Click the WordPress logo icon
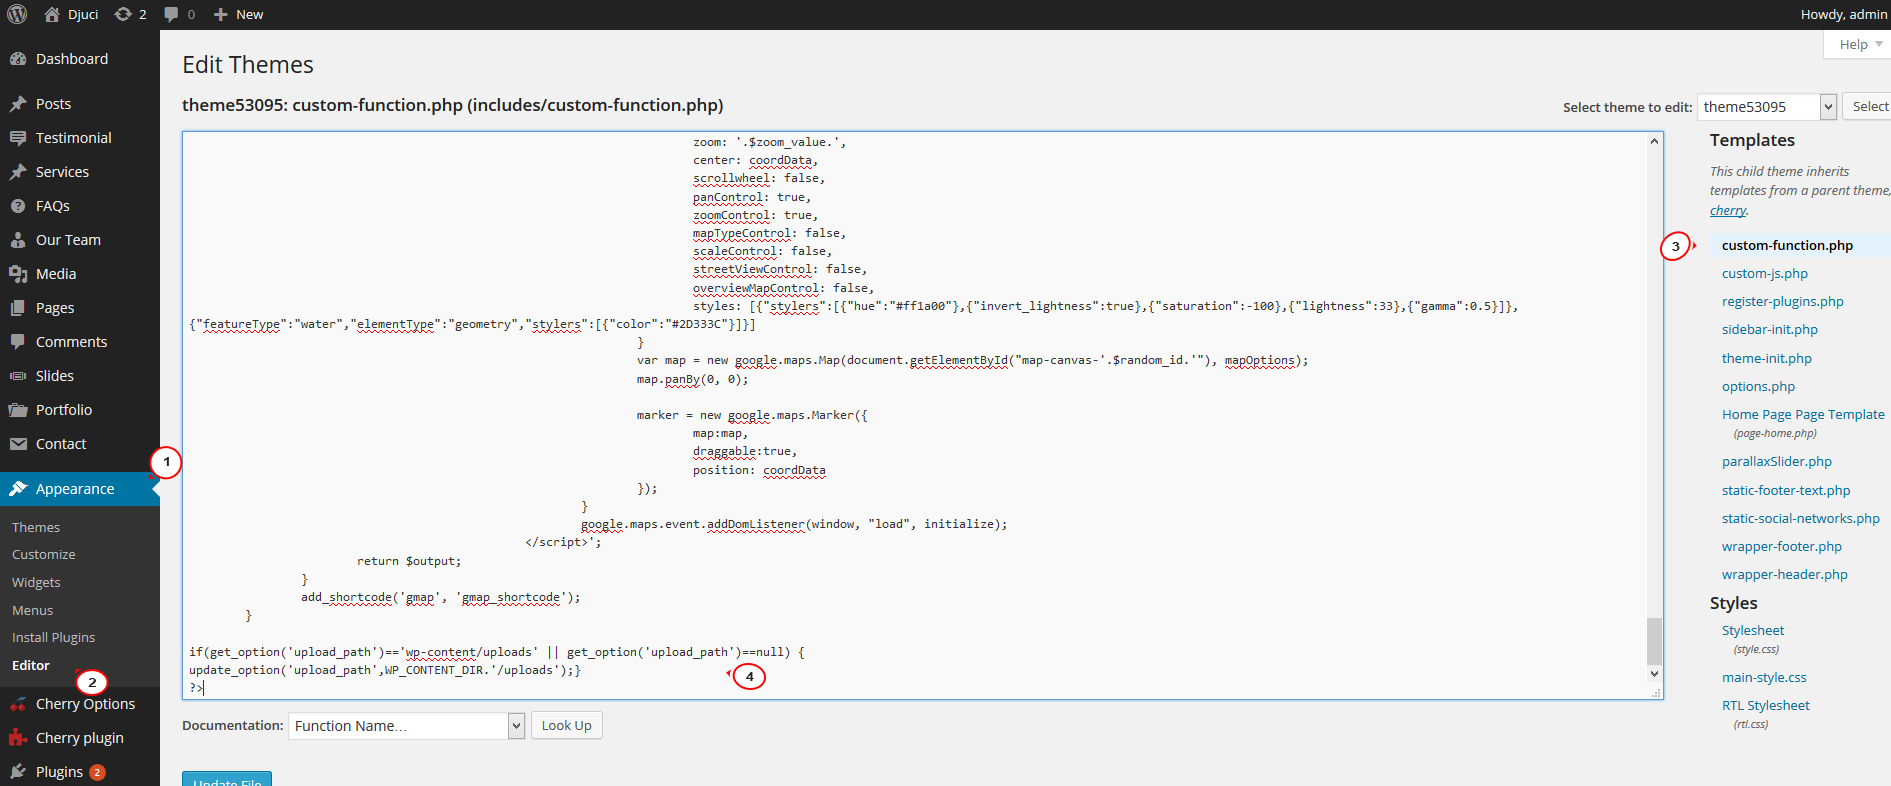The height and width of the screenshot is (786, 1891). [x=19, y=14]
